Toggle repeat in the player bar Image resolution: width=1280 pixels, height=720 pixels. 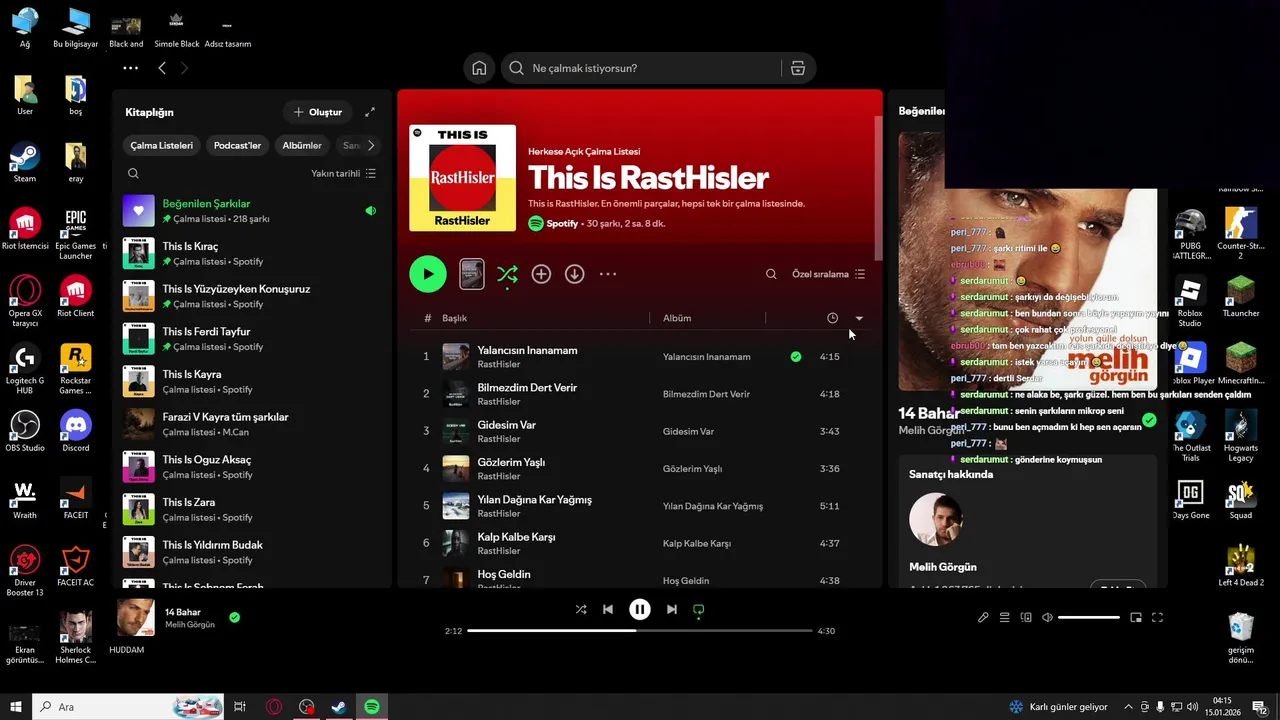coord(699,609)
